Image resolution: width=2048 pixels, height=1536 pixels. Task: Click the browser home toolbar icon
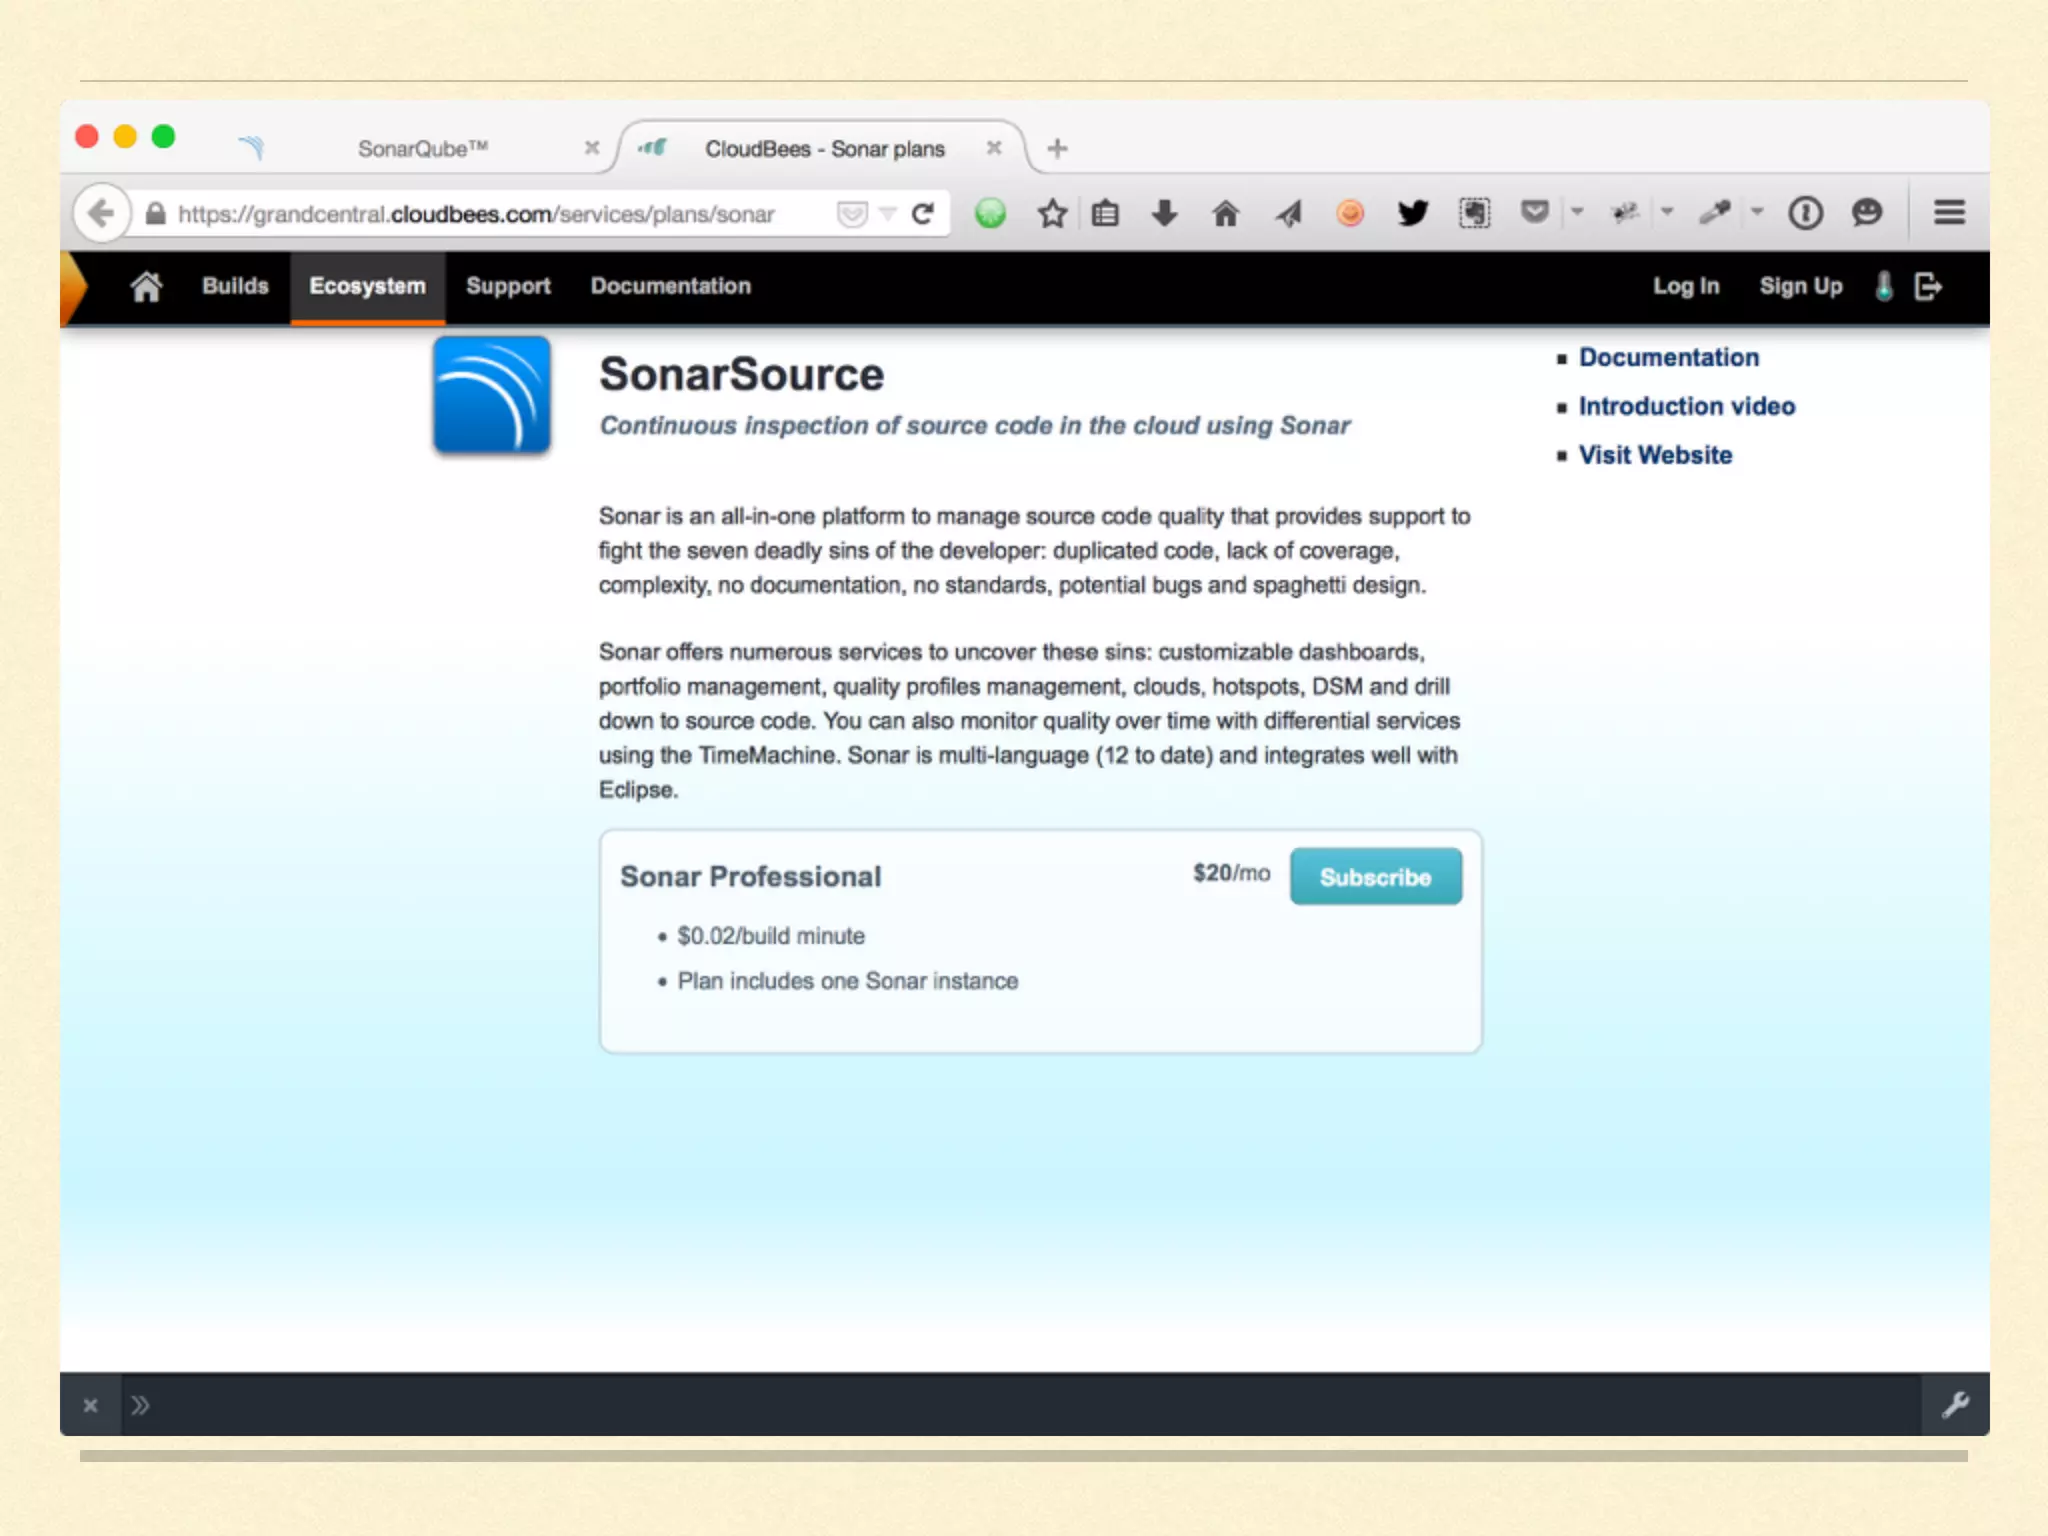1225,213
